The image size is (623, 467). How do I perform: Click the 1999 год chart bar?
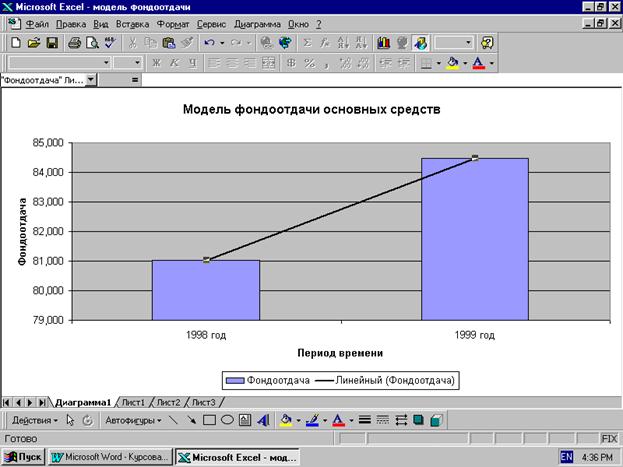474,240
